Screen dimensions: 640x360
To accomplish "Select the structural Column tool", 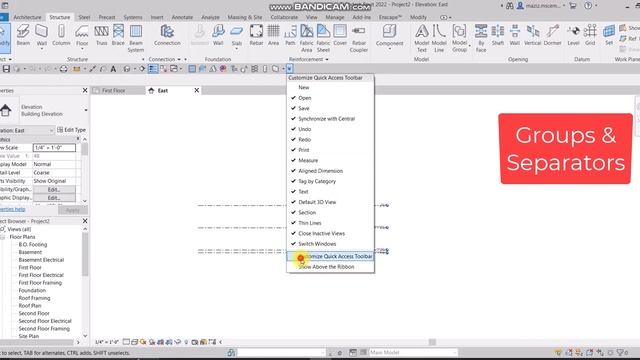I will tap(61, 35).
